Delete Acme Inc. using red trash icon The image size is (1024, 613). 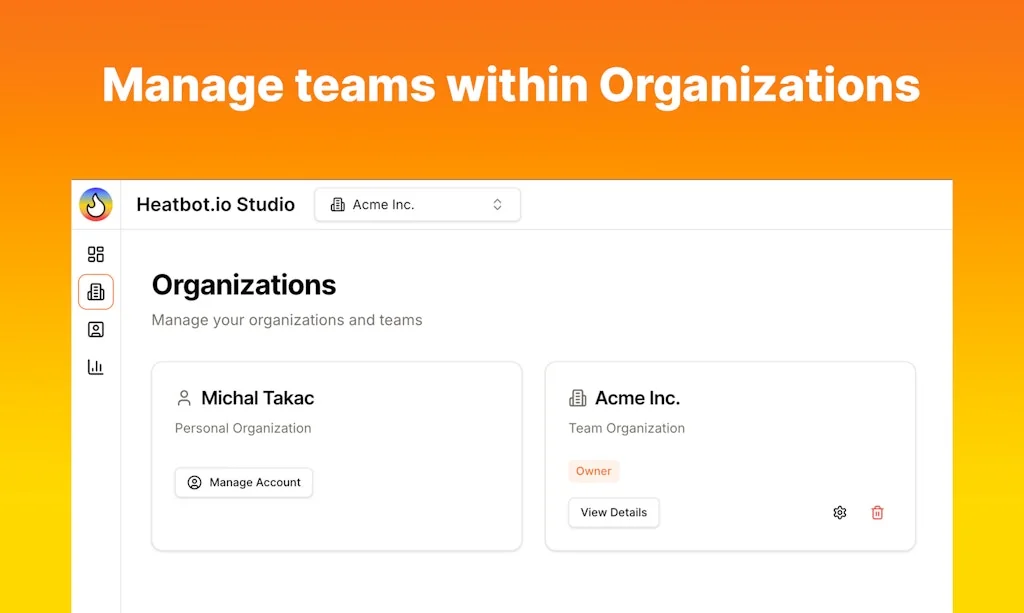[x=877, y=513]
